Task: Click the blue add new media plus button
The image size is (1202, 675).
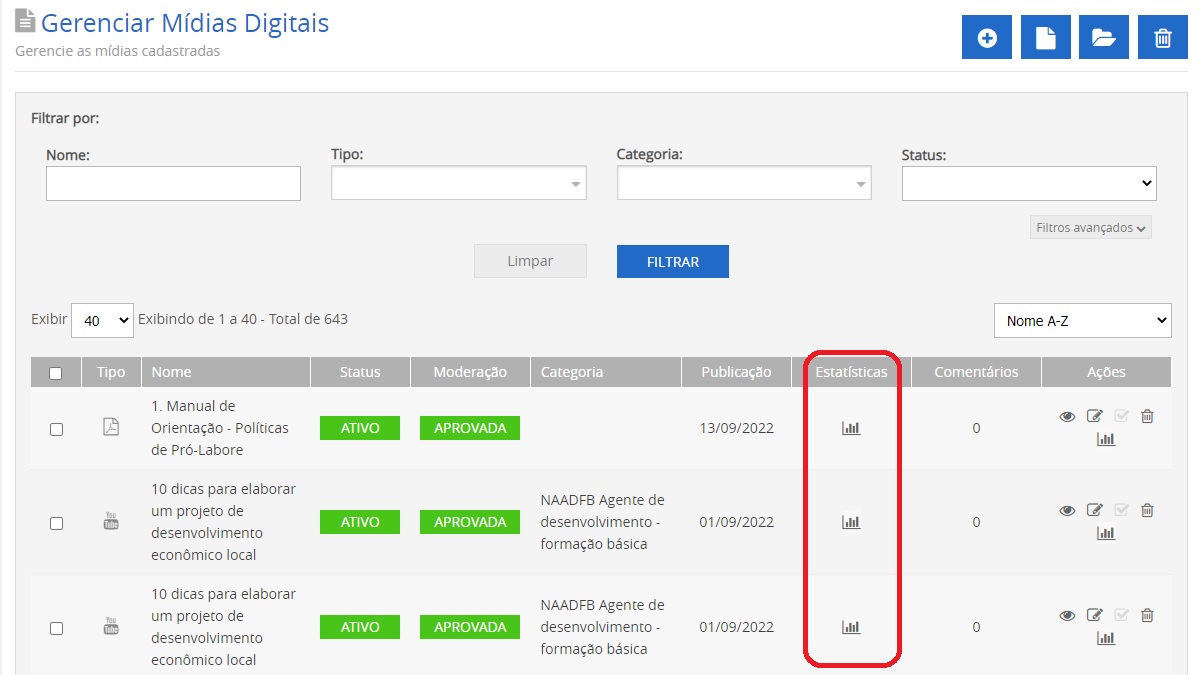Action: pyautogui.click(x=987, y=38)
